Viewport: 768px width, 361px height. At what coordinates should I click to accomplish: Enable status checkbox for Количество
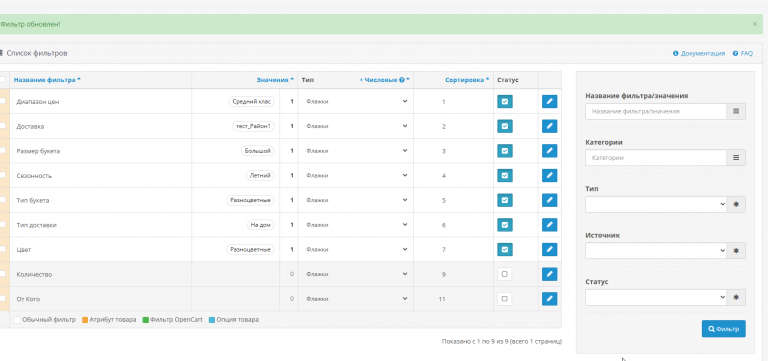pyautogui.click(x=504, y=274)
